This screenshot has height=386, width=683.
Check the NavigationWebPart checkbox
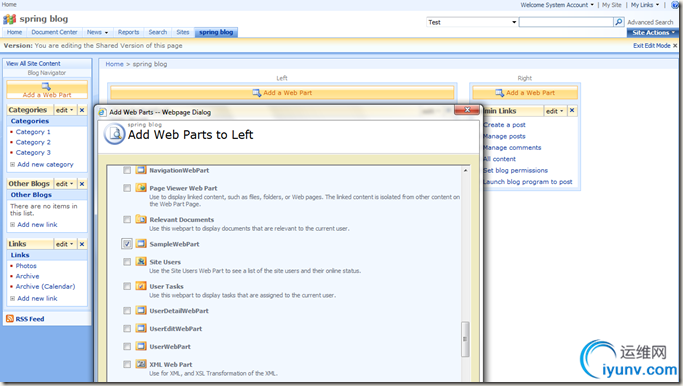click(x=127, y=170)
